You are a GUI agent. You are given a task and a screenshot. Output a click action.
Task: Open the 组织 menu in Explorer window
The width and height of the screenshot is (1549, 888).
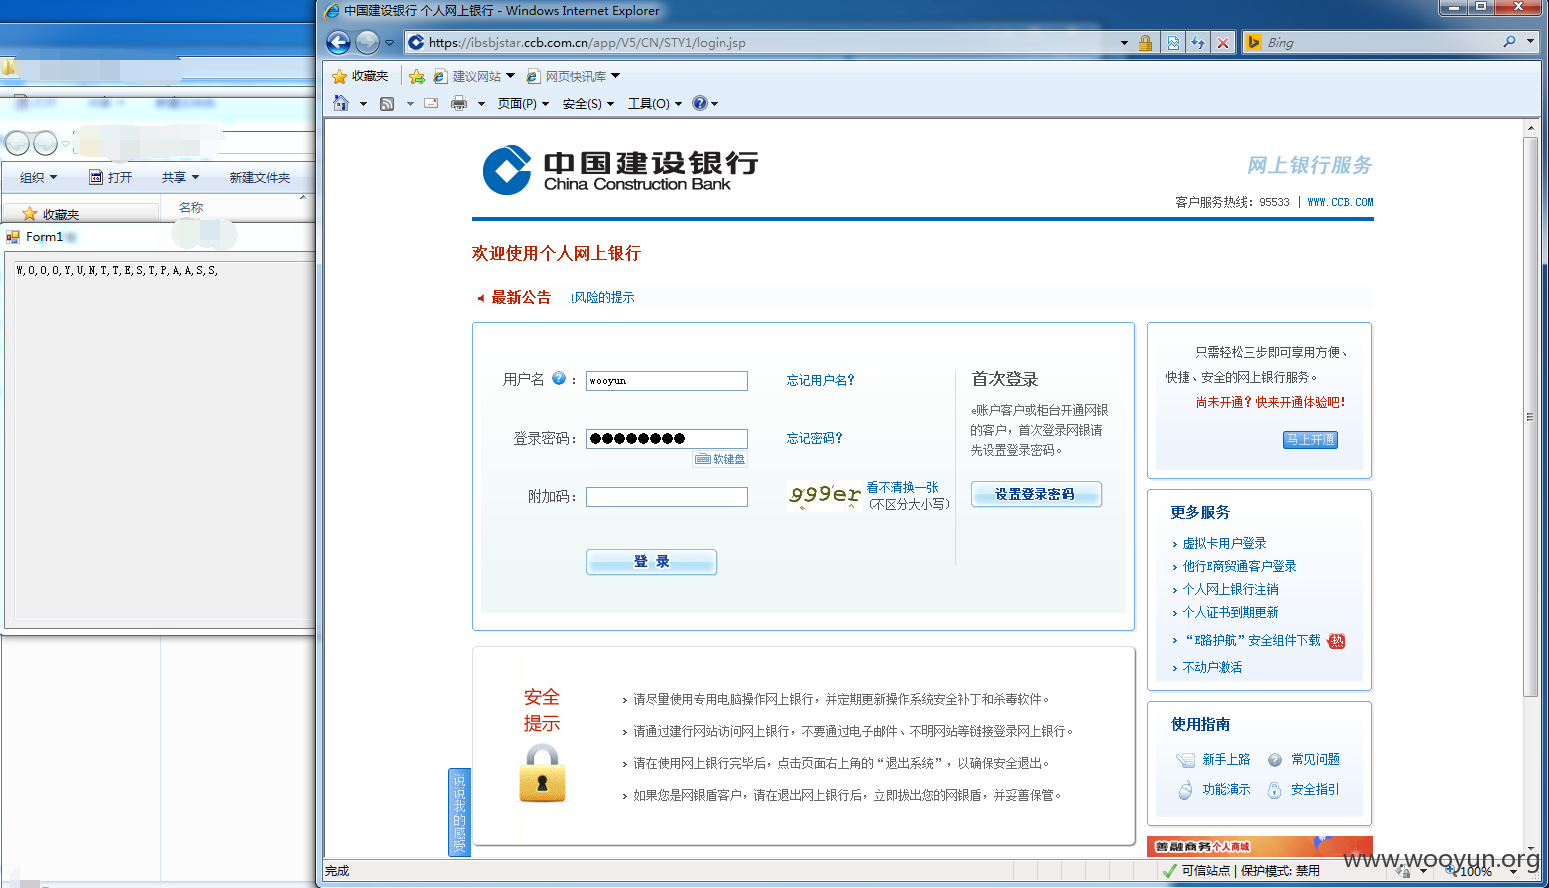pos(38,177)
